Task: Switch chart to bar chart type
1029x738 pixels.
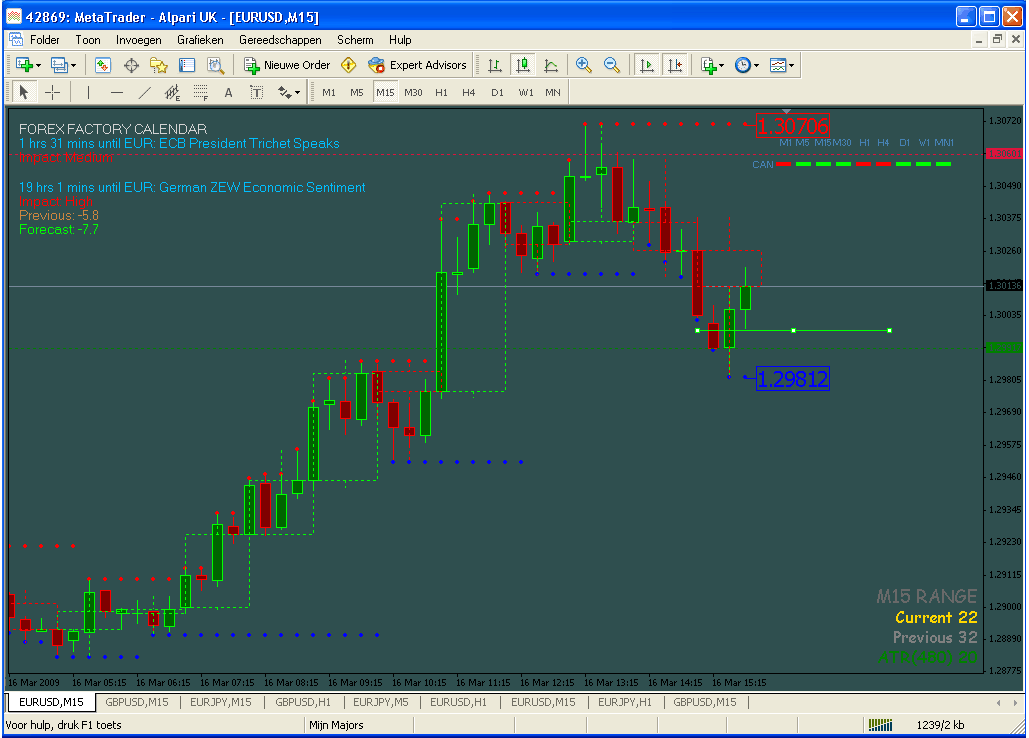Action: [x=495, y=65]
